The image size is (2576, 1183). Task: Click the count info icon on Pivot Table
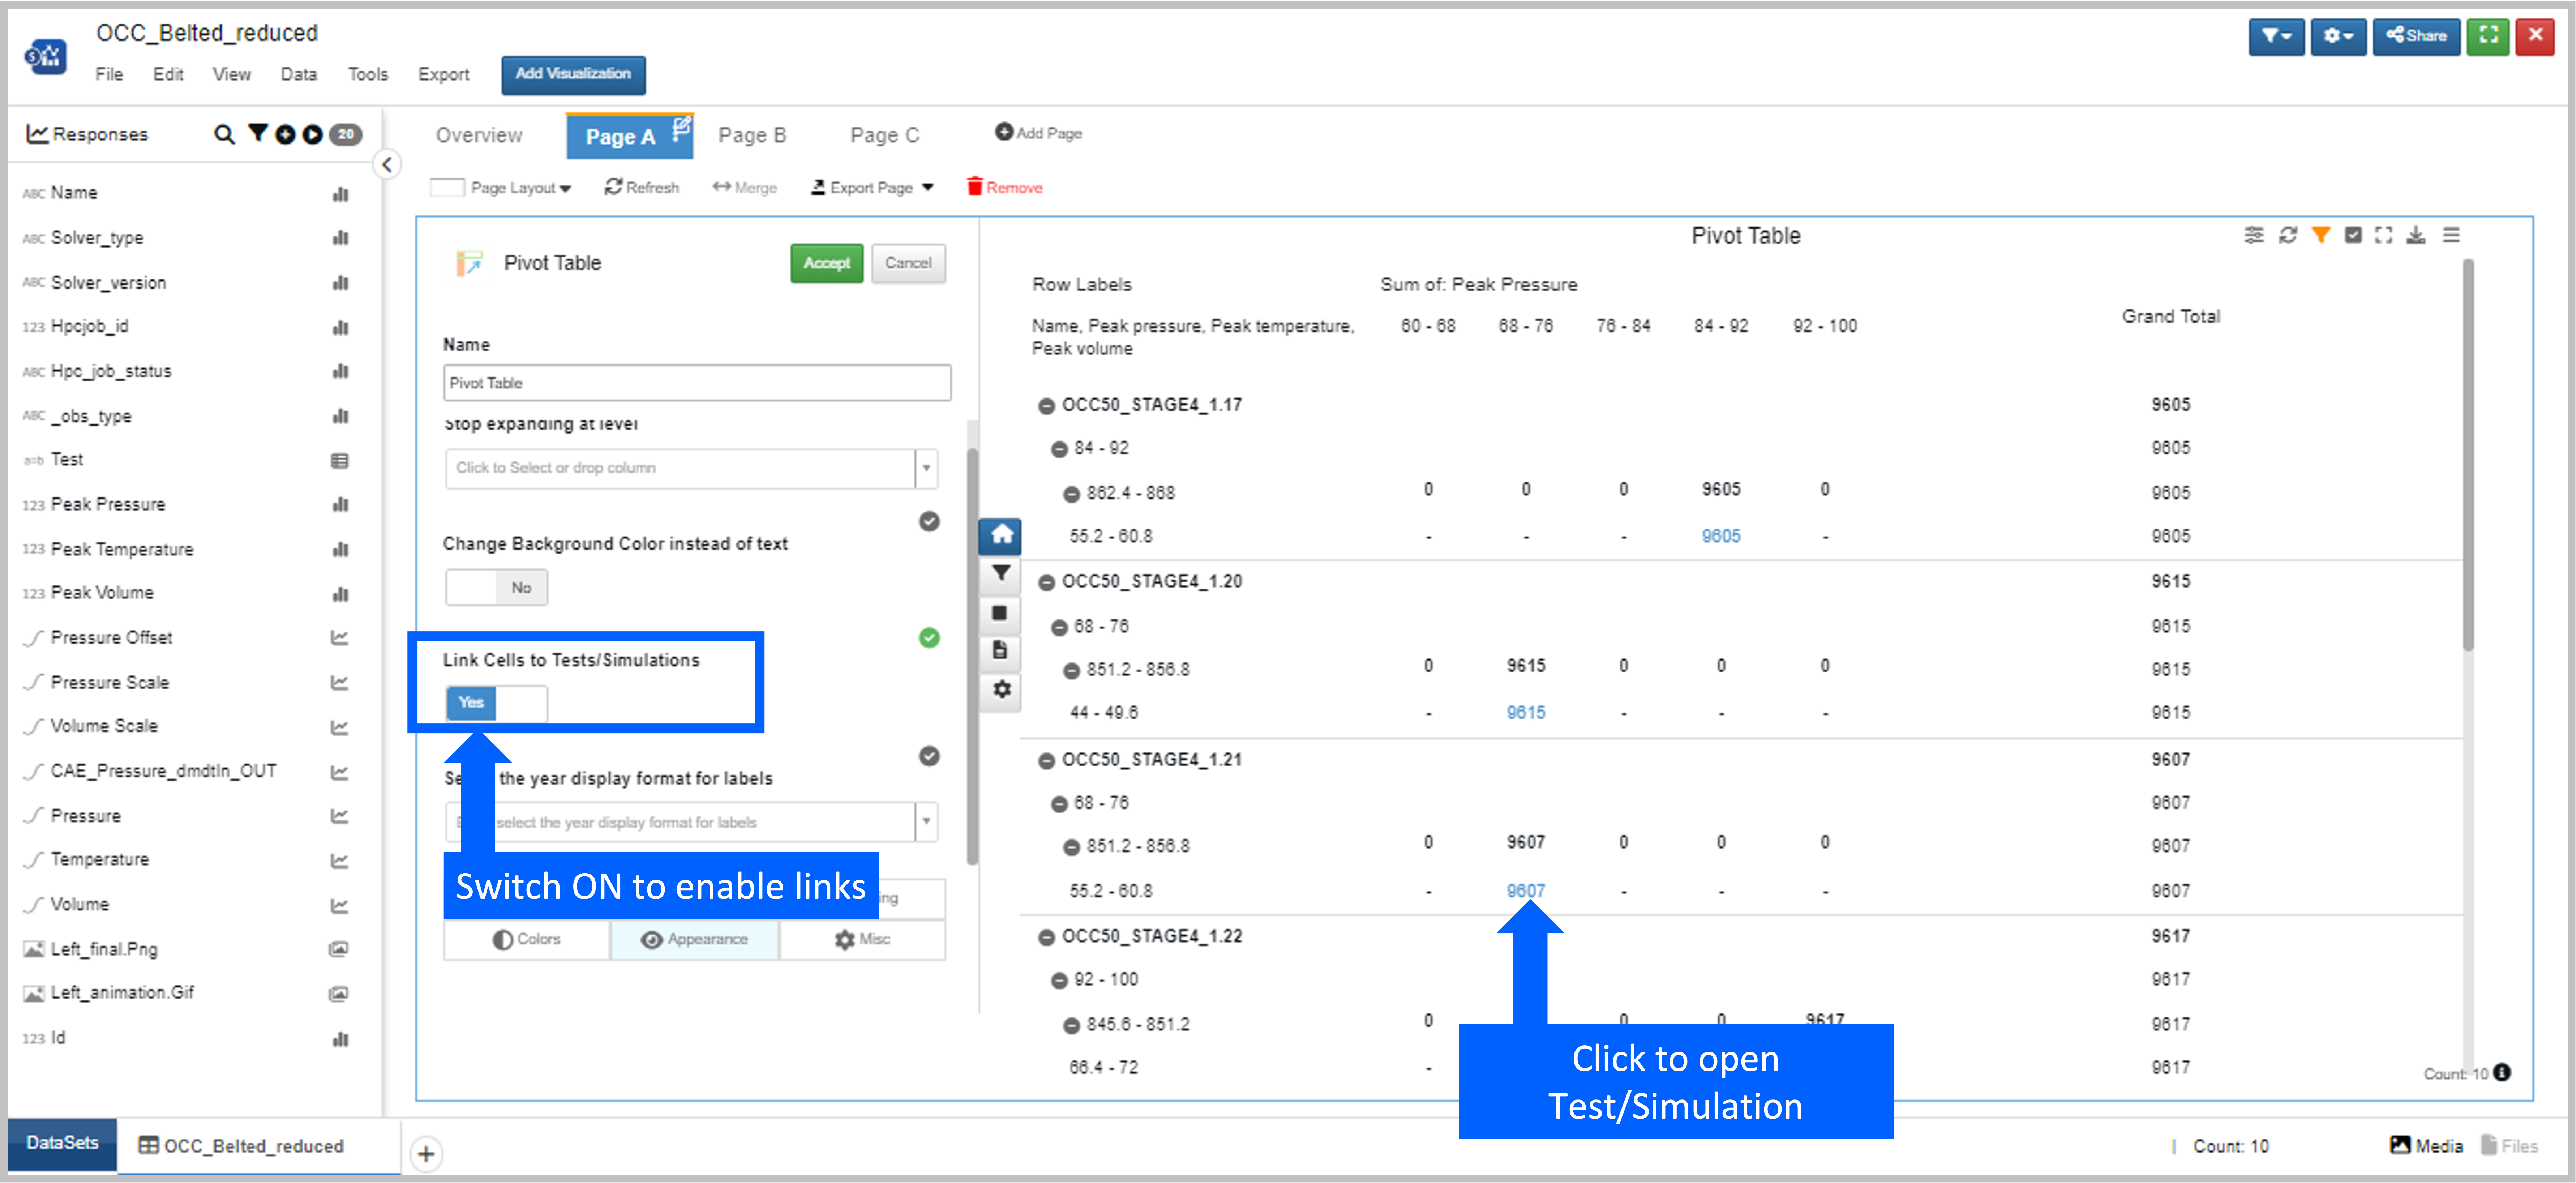pyautogui.click(x=2502, y=1072)
